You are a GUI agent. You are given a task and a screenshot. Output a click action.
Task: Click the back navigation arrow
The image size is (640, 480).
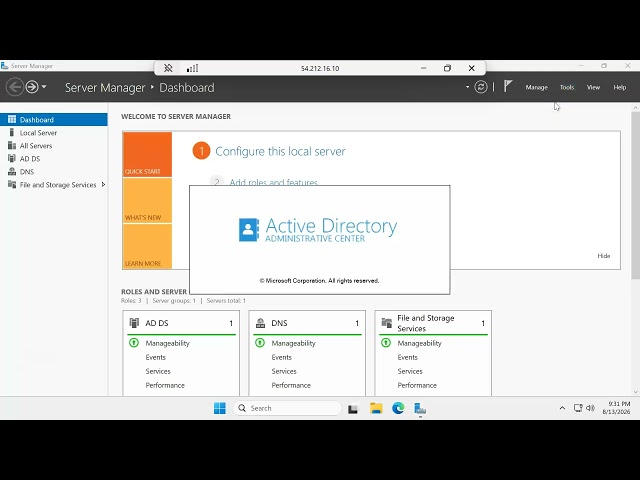coord(15,87)
